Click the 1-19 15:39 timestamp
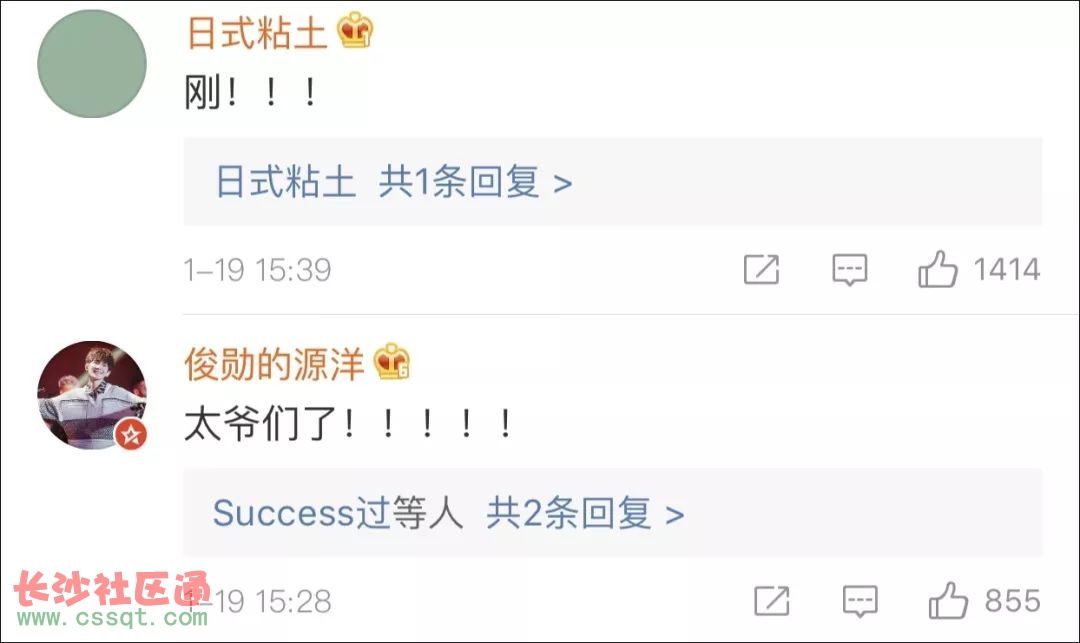This screenshot has width=1080, height=643. click(x=257, y=270)
